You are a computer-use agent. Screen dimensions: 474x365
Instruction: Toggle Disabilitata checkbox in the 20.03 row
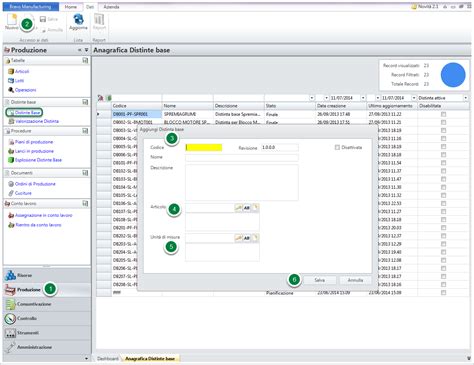tap(443, 228)
